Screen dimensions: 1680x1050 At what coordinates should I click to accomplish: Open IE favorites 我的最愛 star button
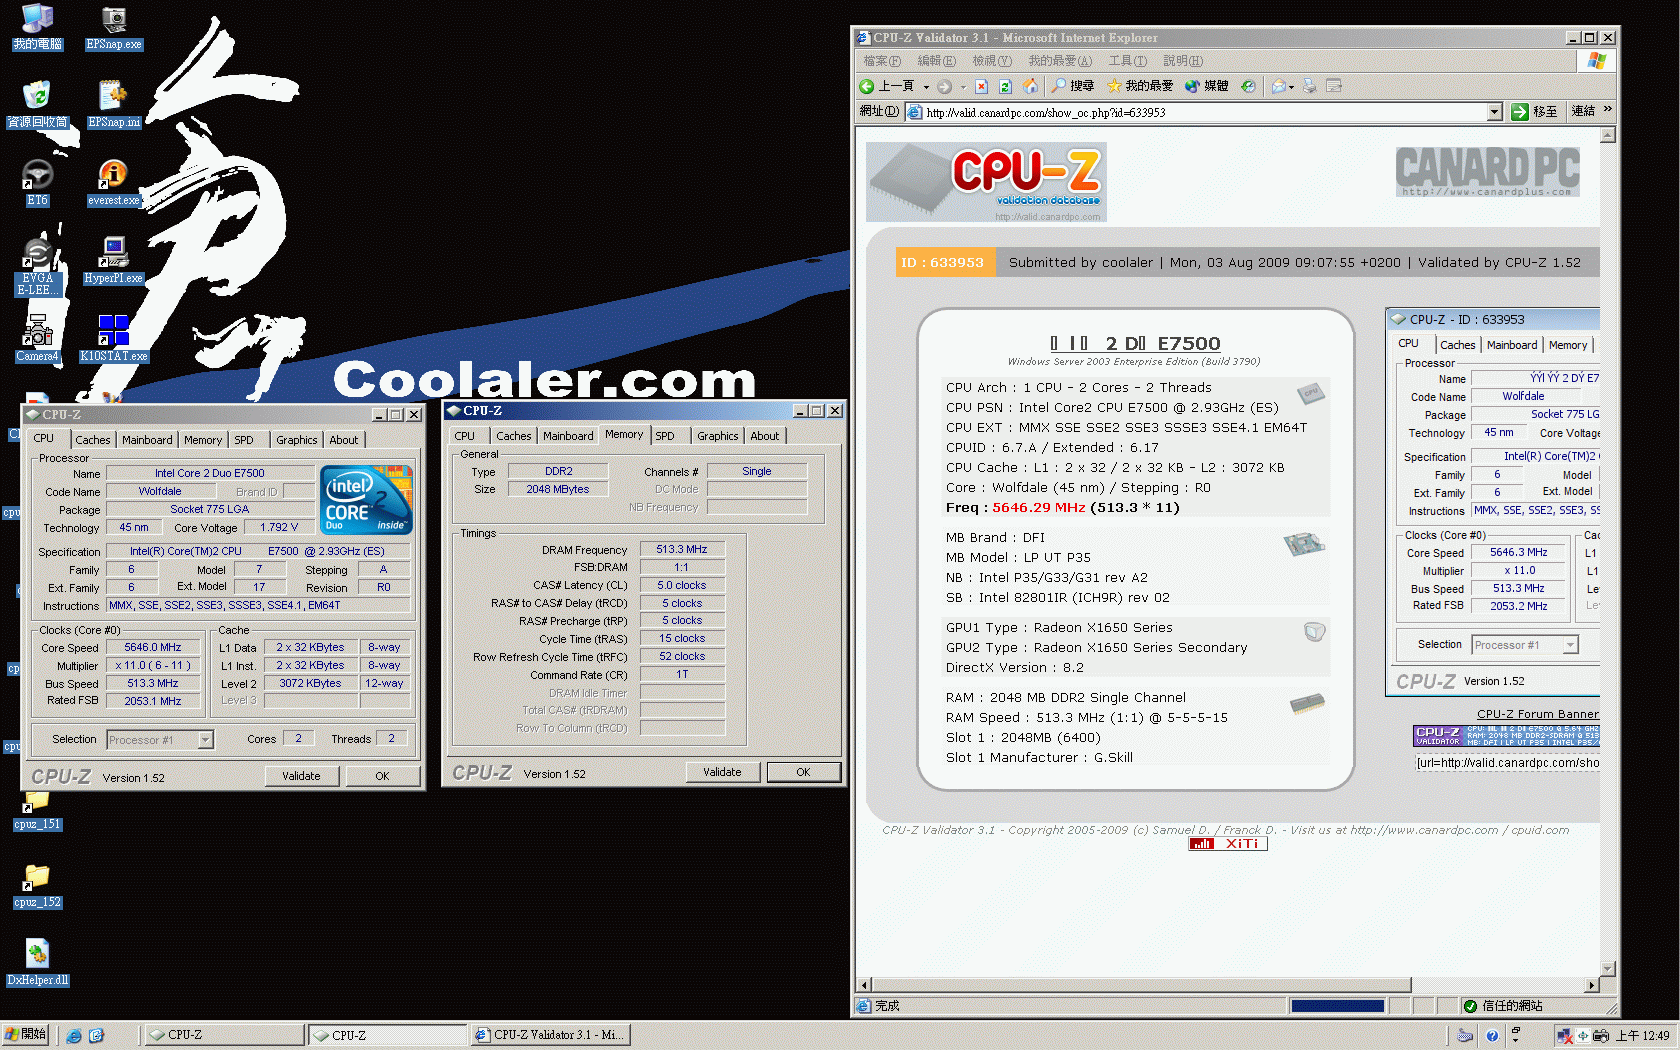(x=1140, y=86)
